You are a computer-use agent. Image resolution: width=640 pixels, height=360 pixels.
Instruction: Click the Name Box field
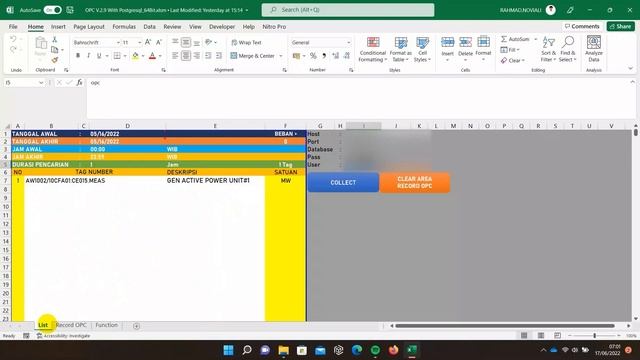[24, 83]
